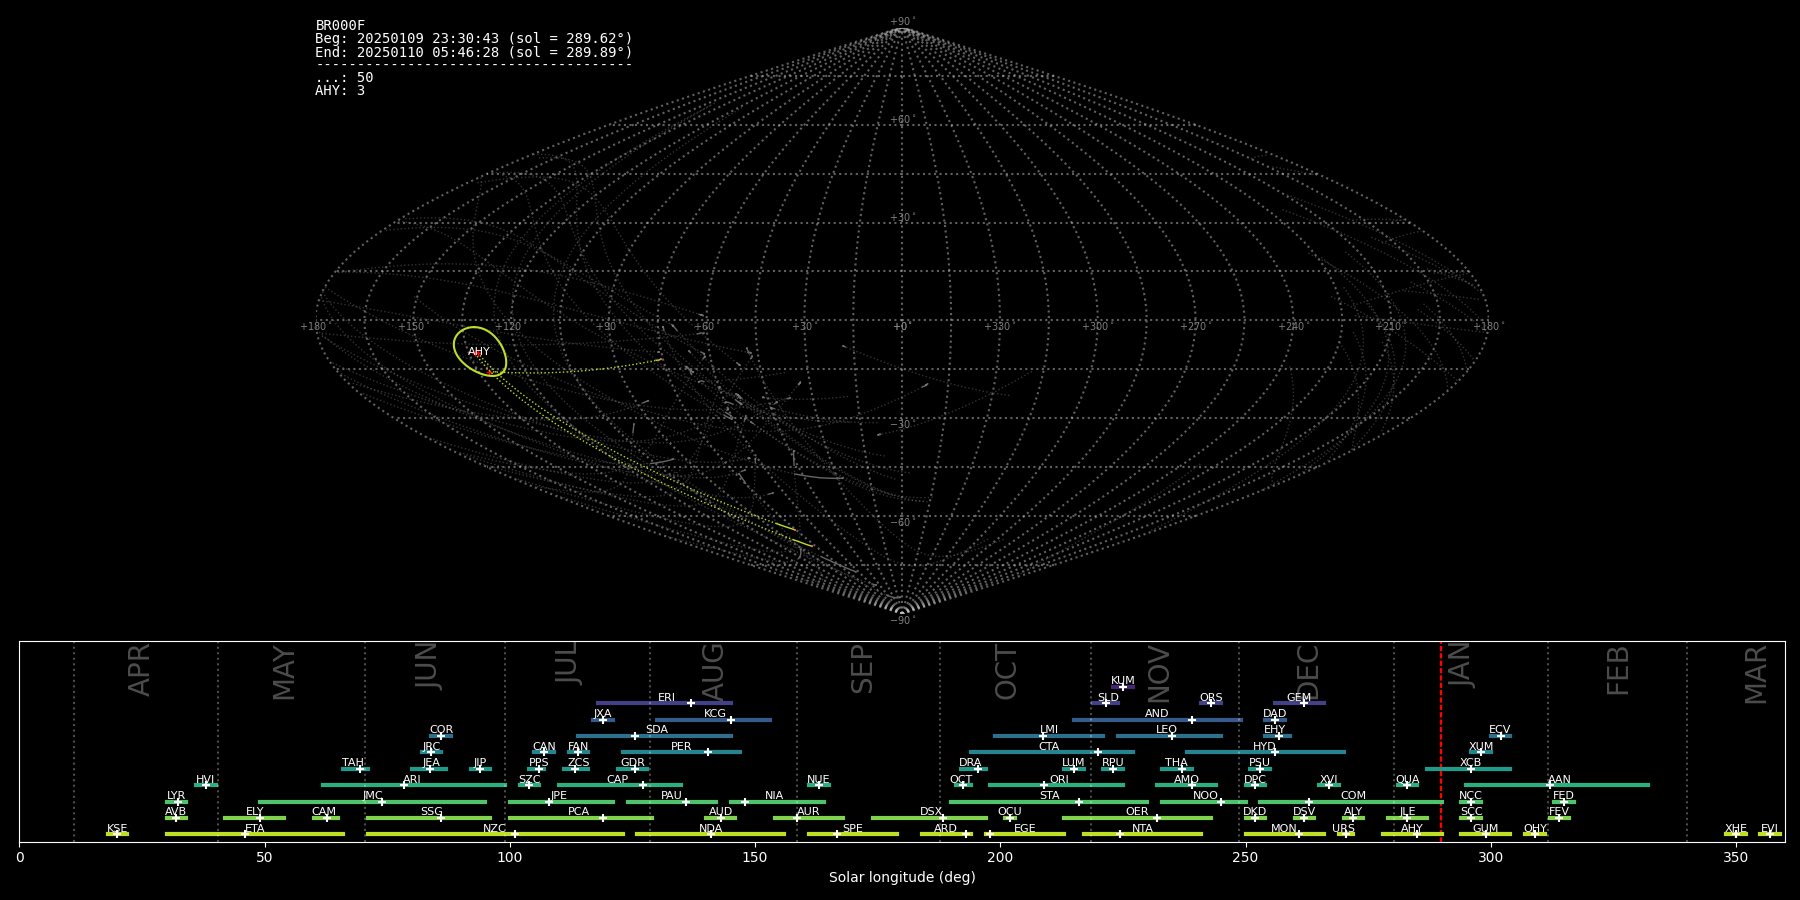This screenshot has height=900, width=1800.
Task: Select the AND shower label
Action: coord(1157,714)
